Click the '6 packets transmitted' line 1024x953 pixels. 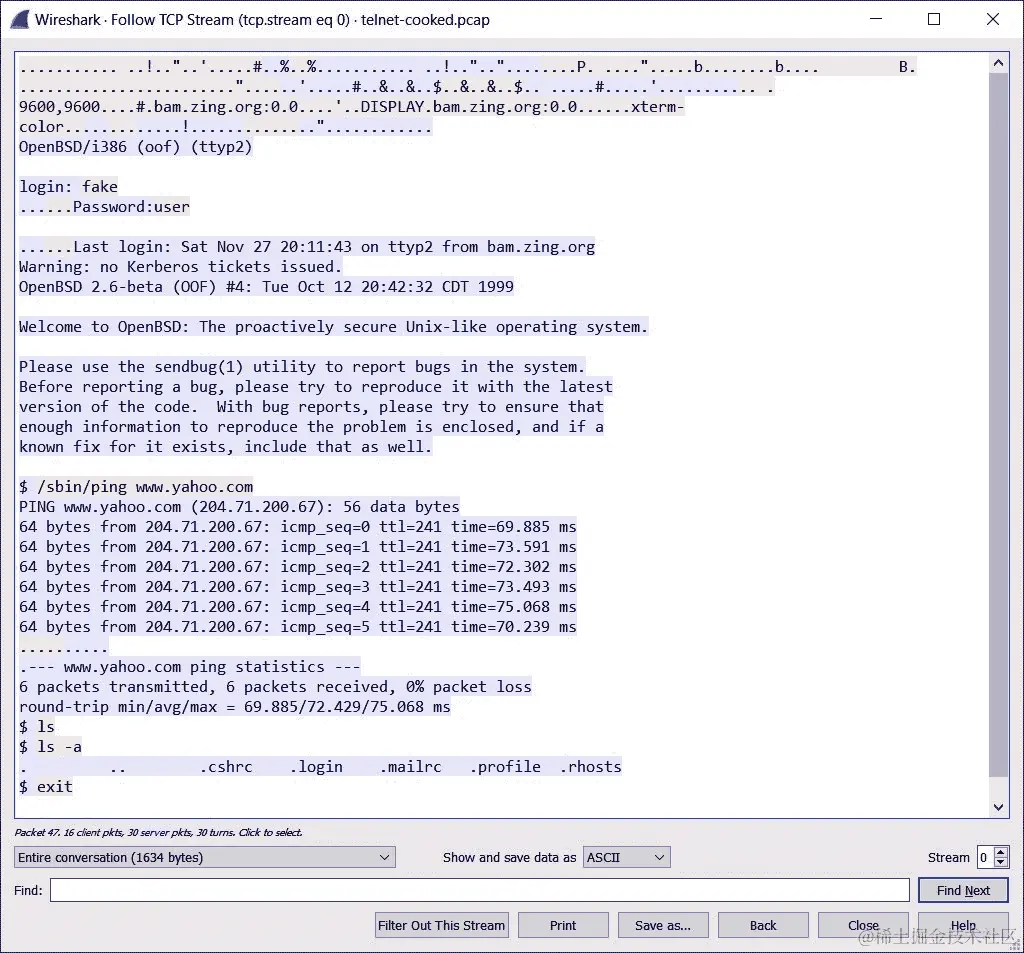275,687
